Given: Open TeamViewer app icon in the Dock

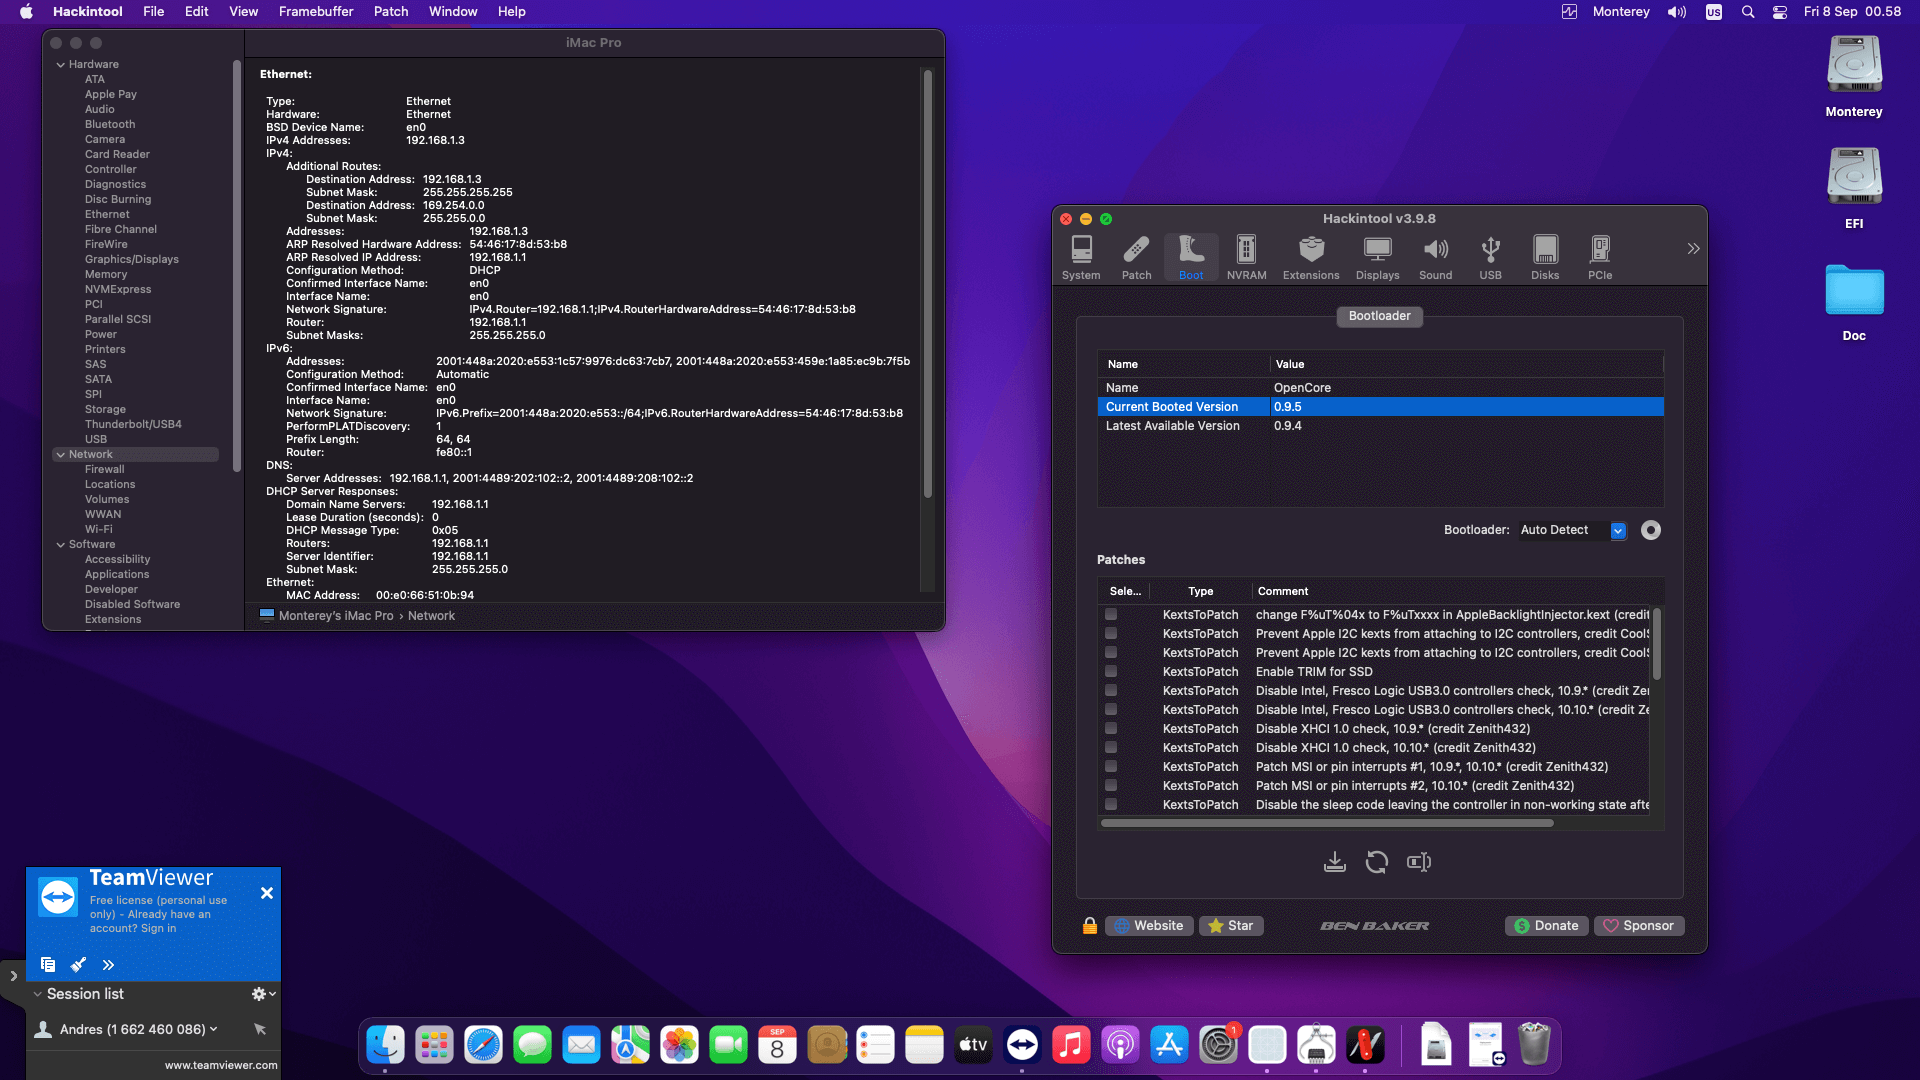Looking at the screenshot, I should 1022,1045.
